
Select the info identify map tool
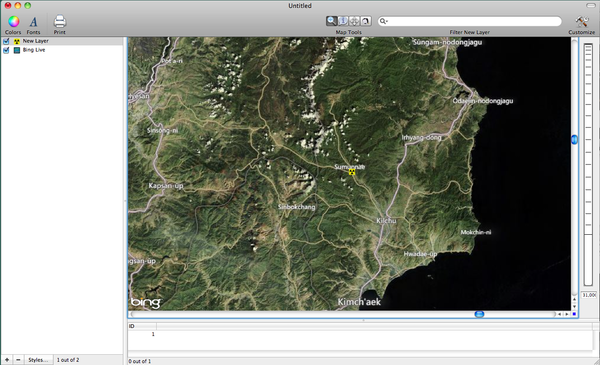coord(343,21)
